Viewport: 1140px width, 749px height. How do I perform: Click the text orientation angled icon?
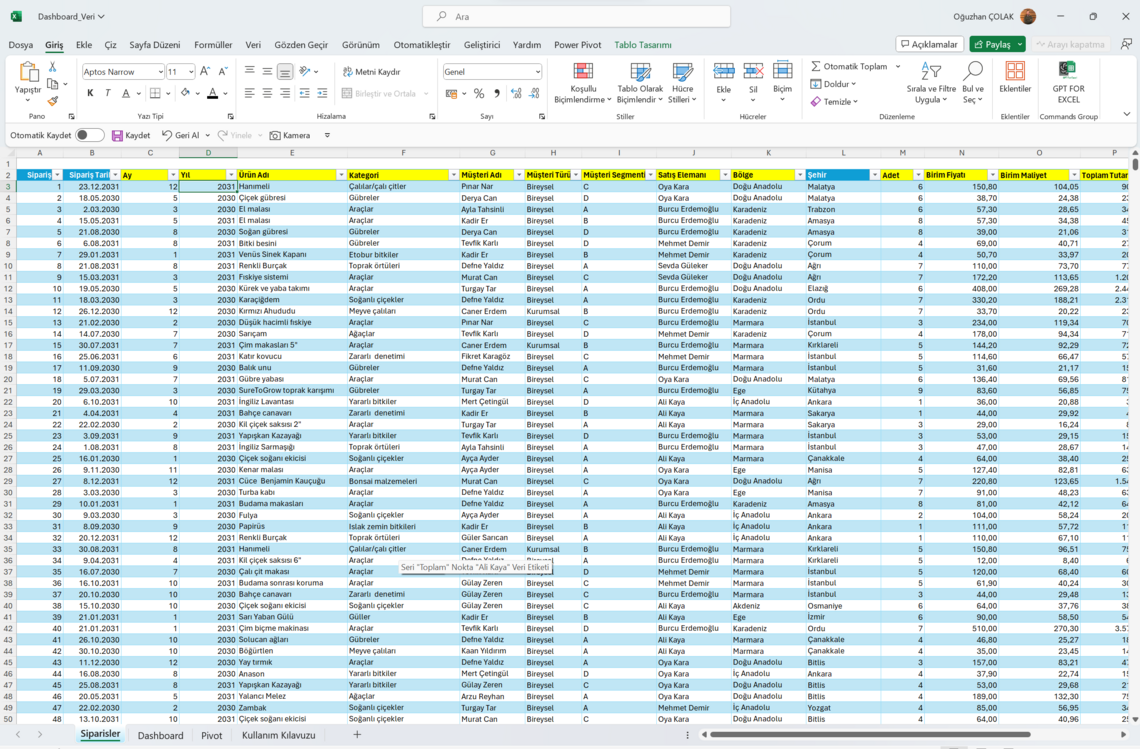point(305,71)
